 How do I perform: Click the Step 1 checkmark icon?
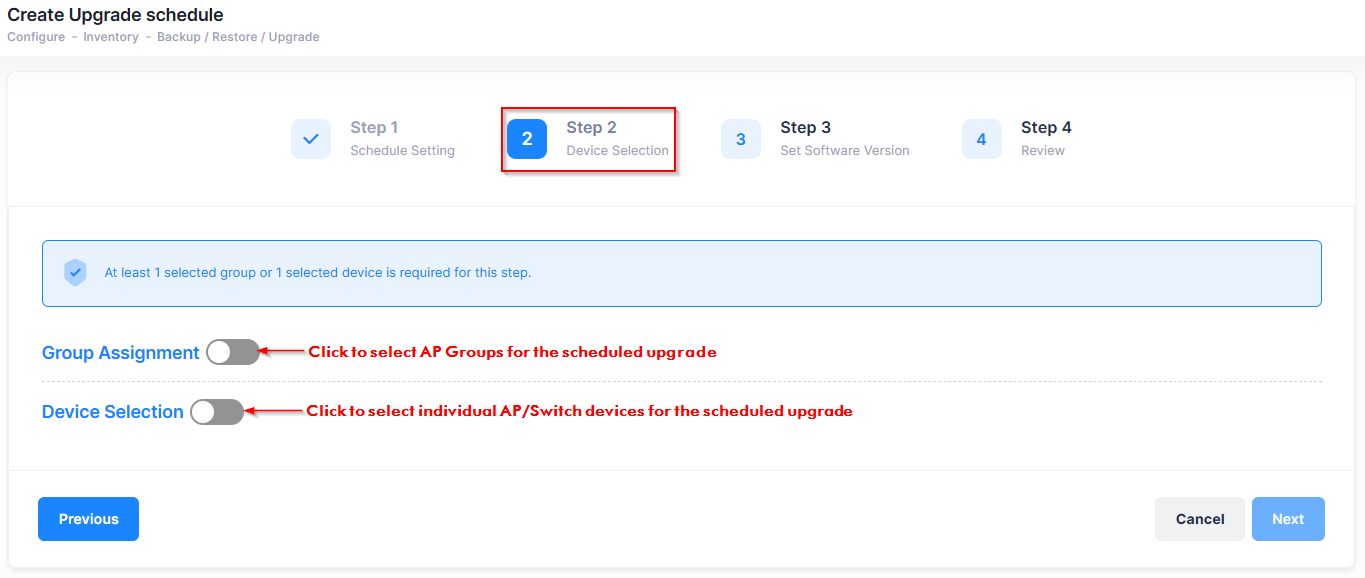pyautogui.click(x=311, y=139)
